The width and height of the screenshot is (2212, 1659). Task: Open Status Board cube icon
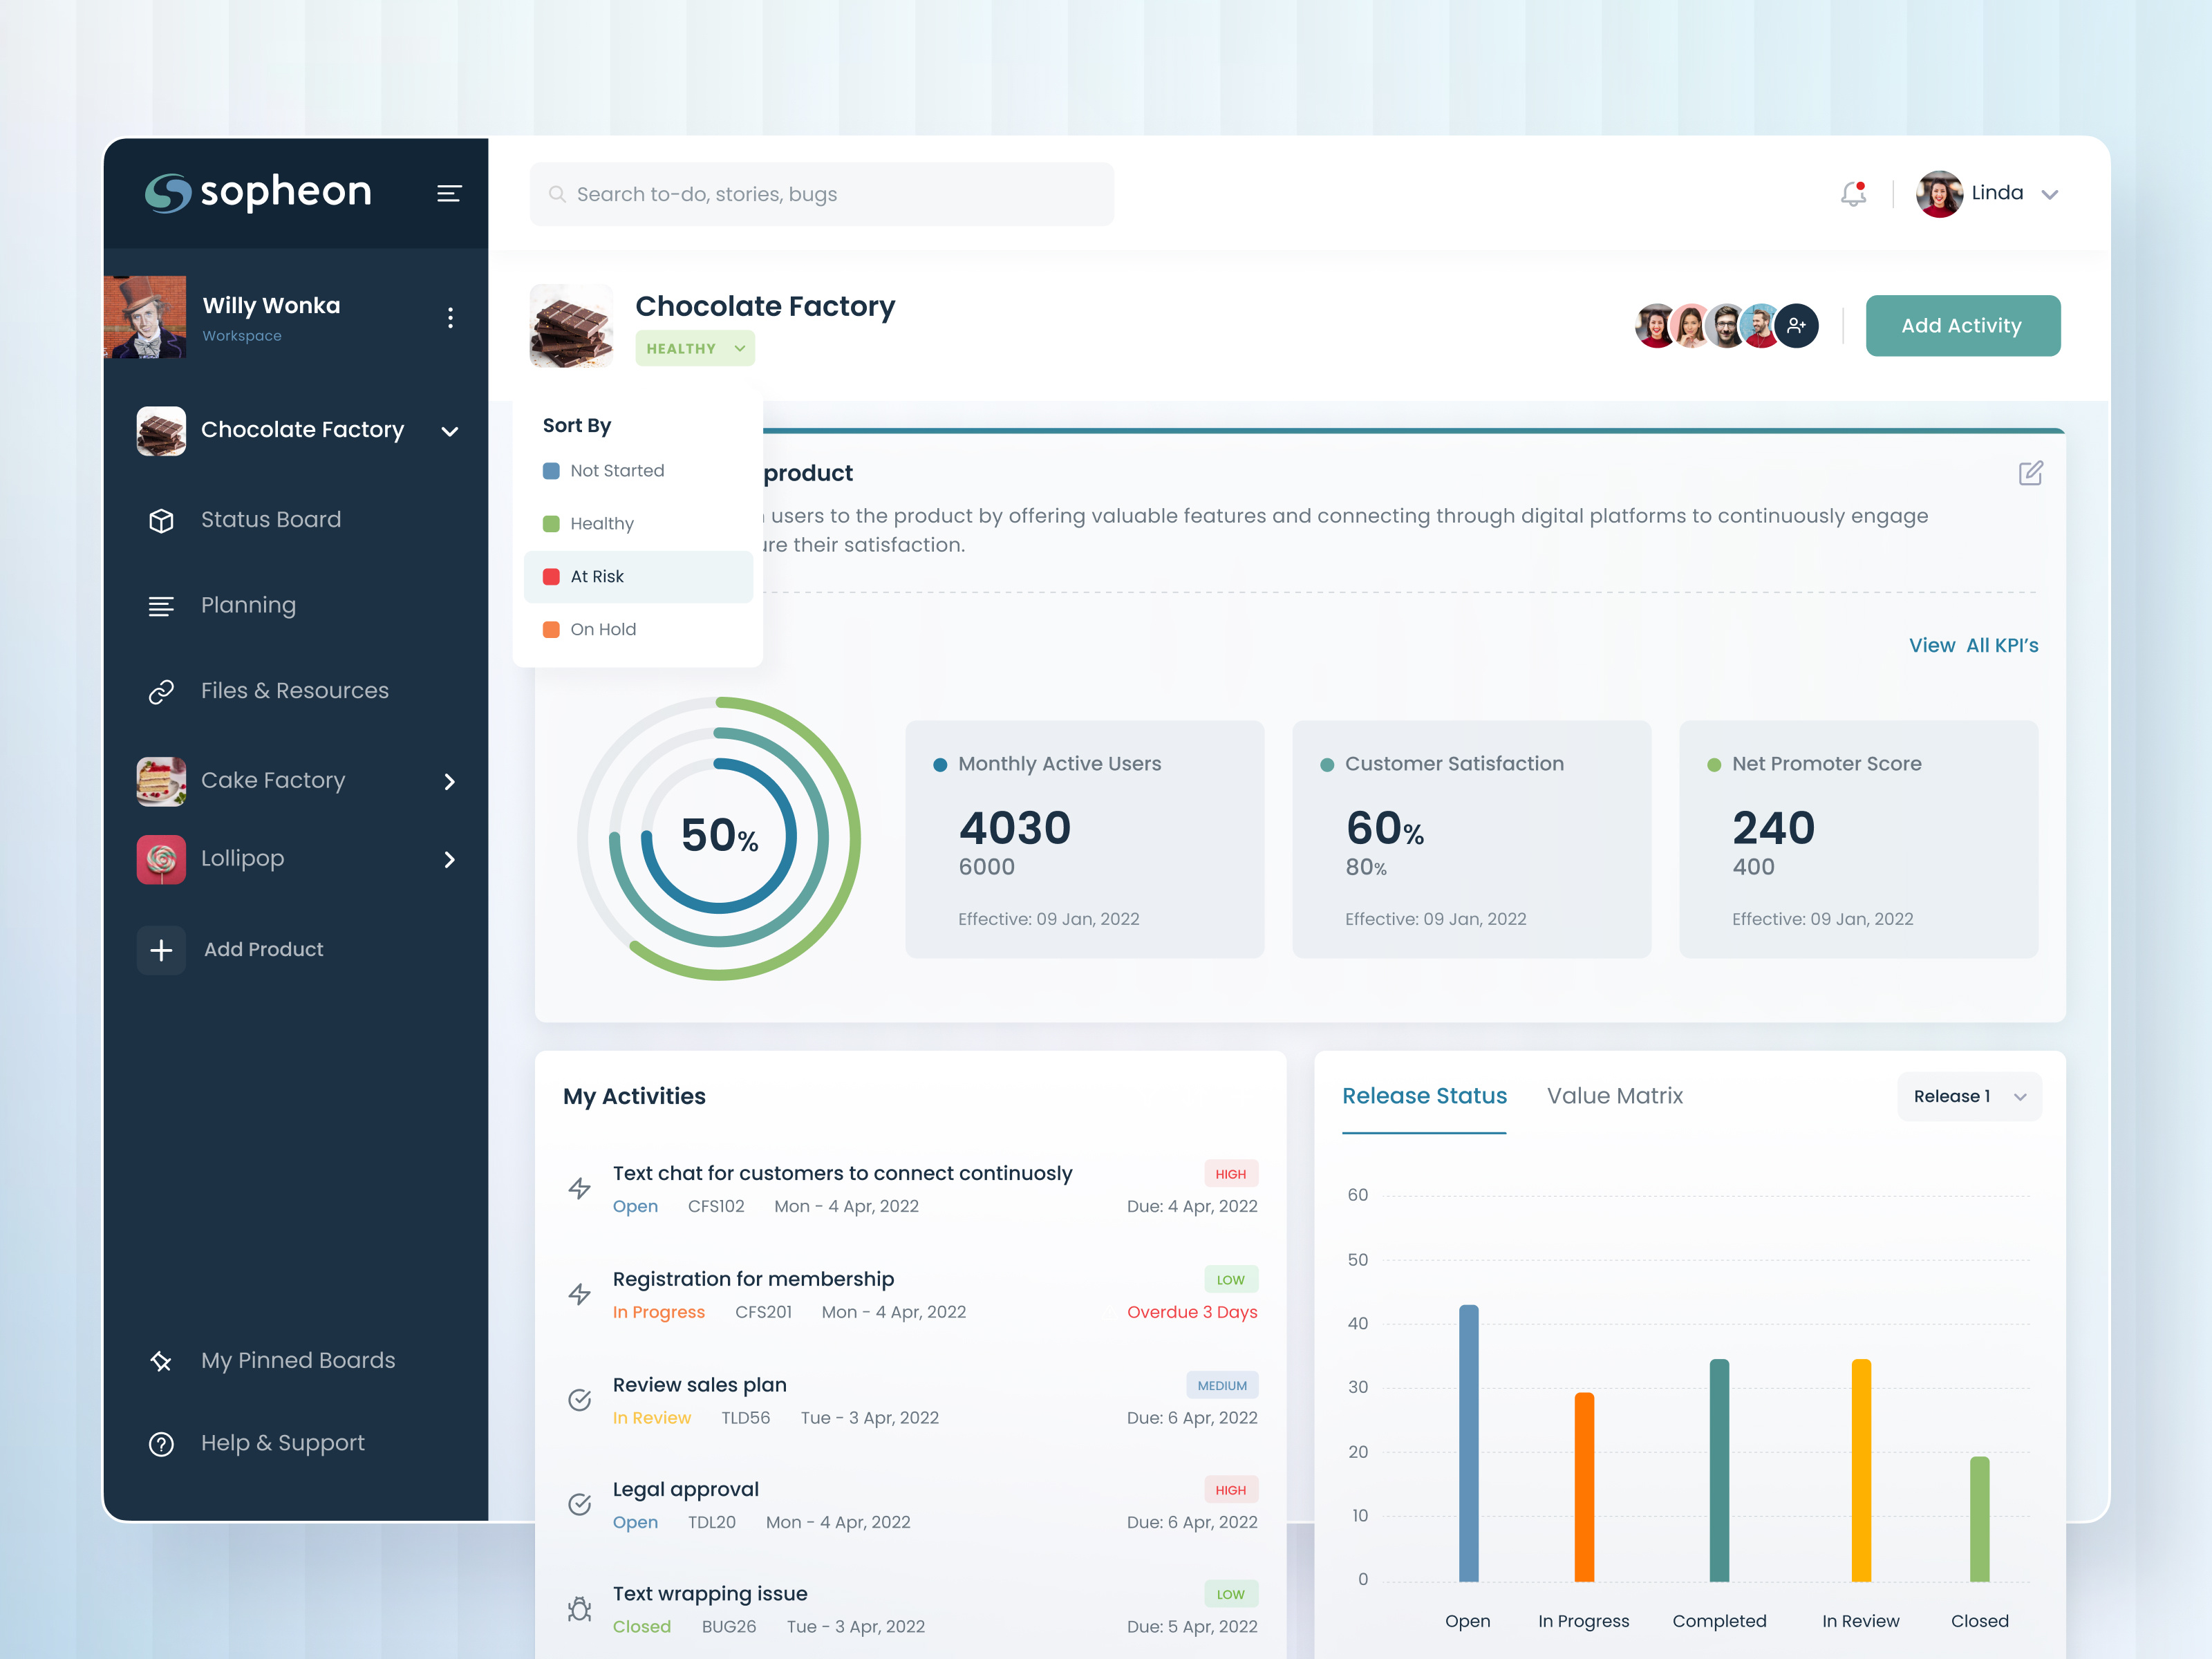click(161, 521)
